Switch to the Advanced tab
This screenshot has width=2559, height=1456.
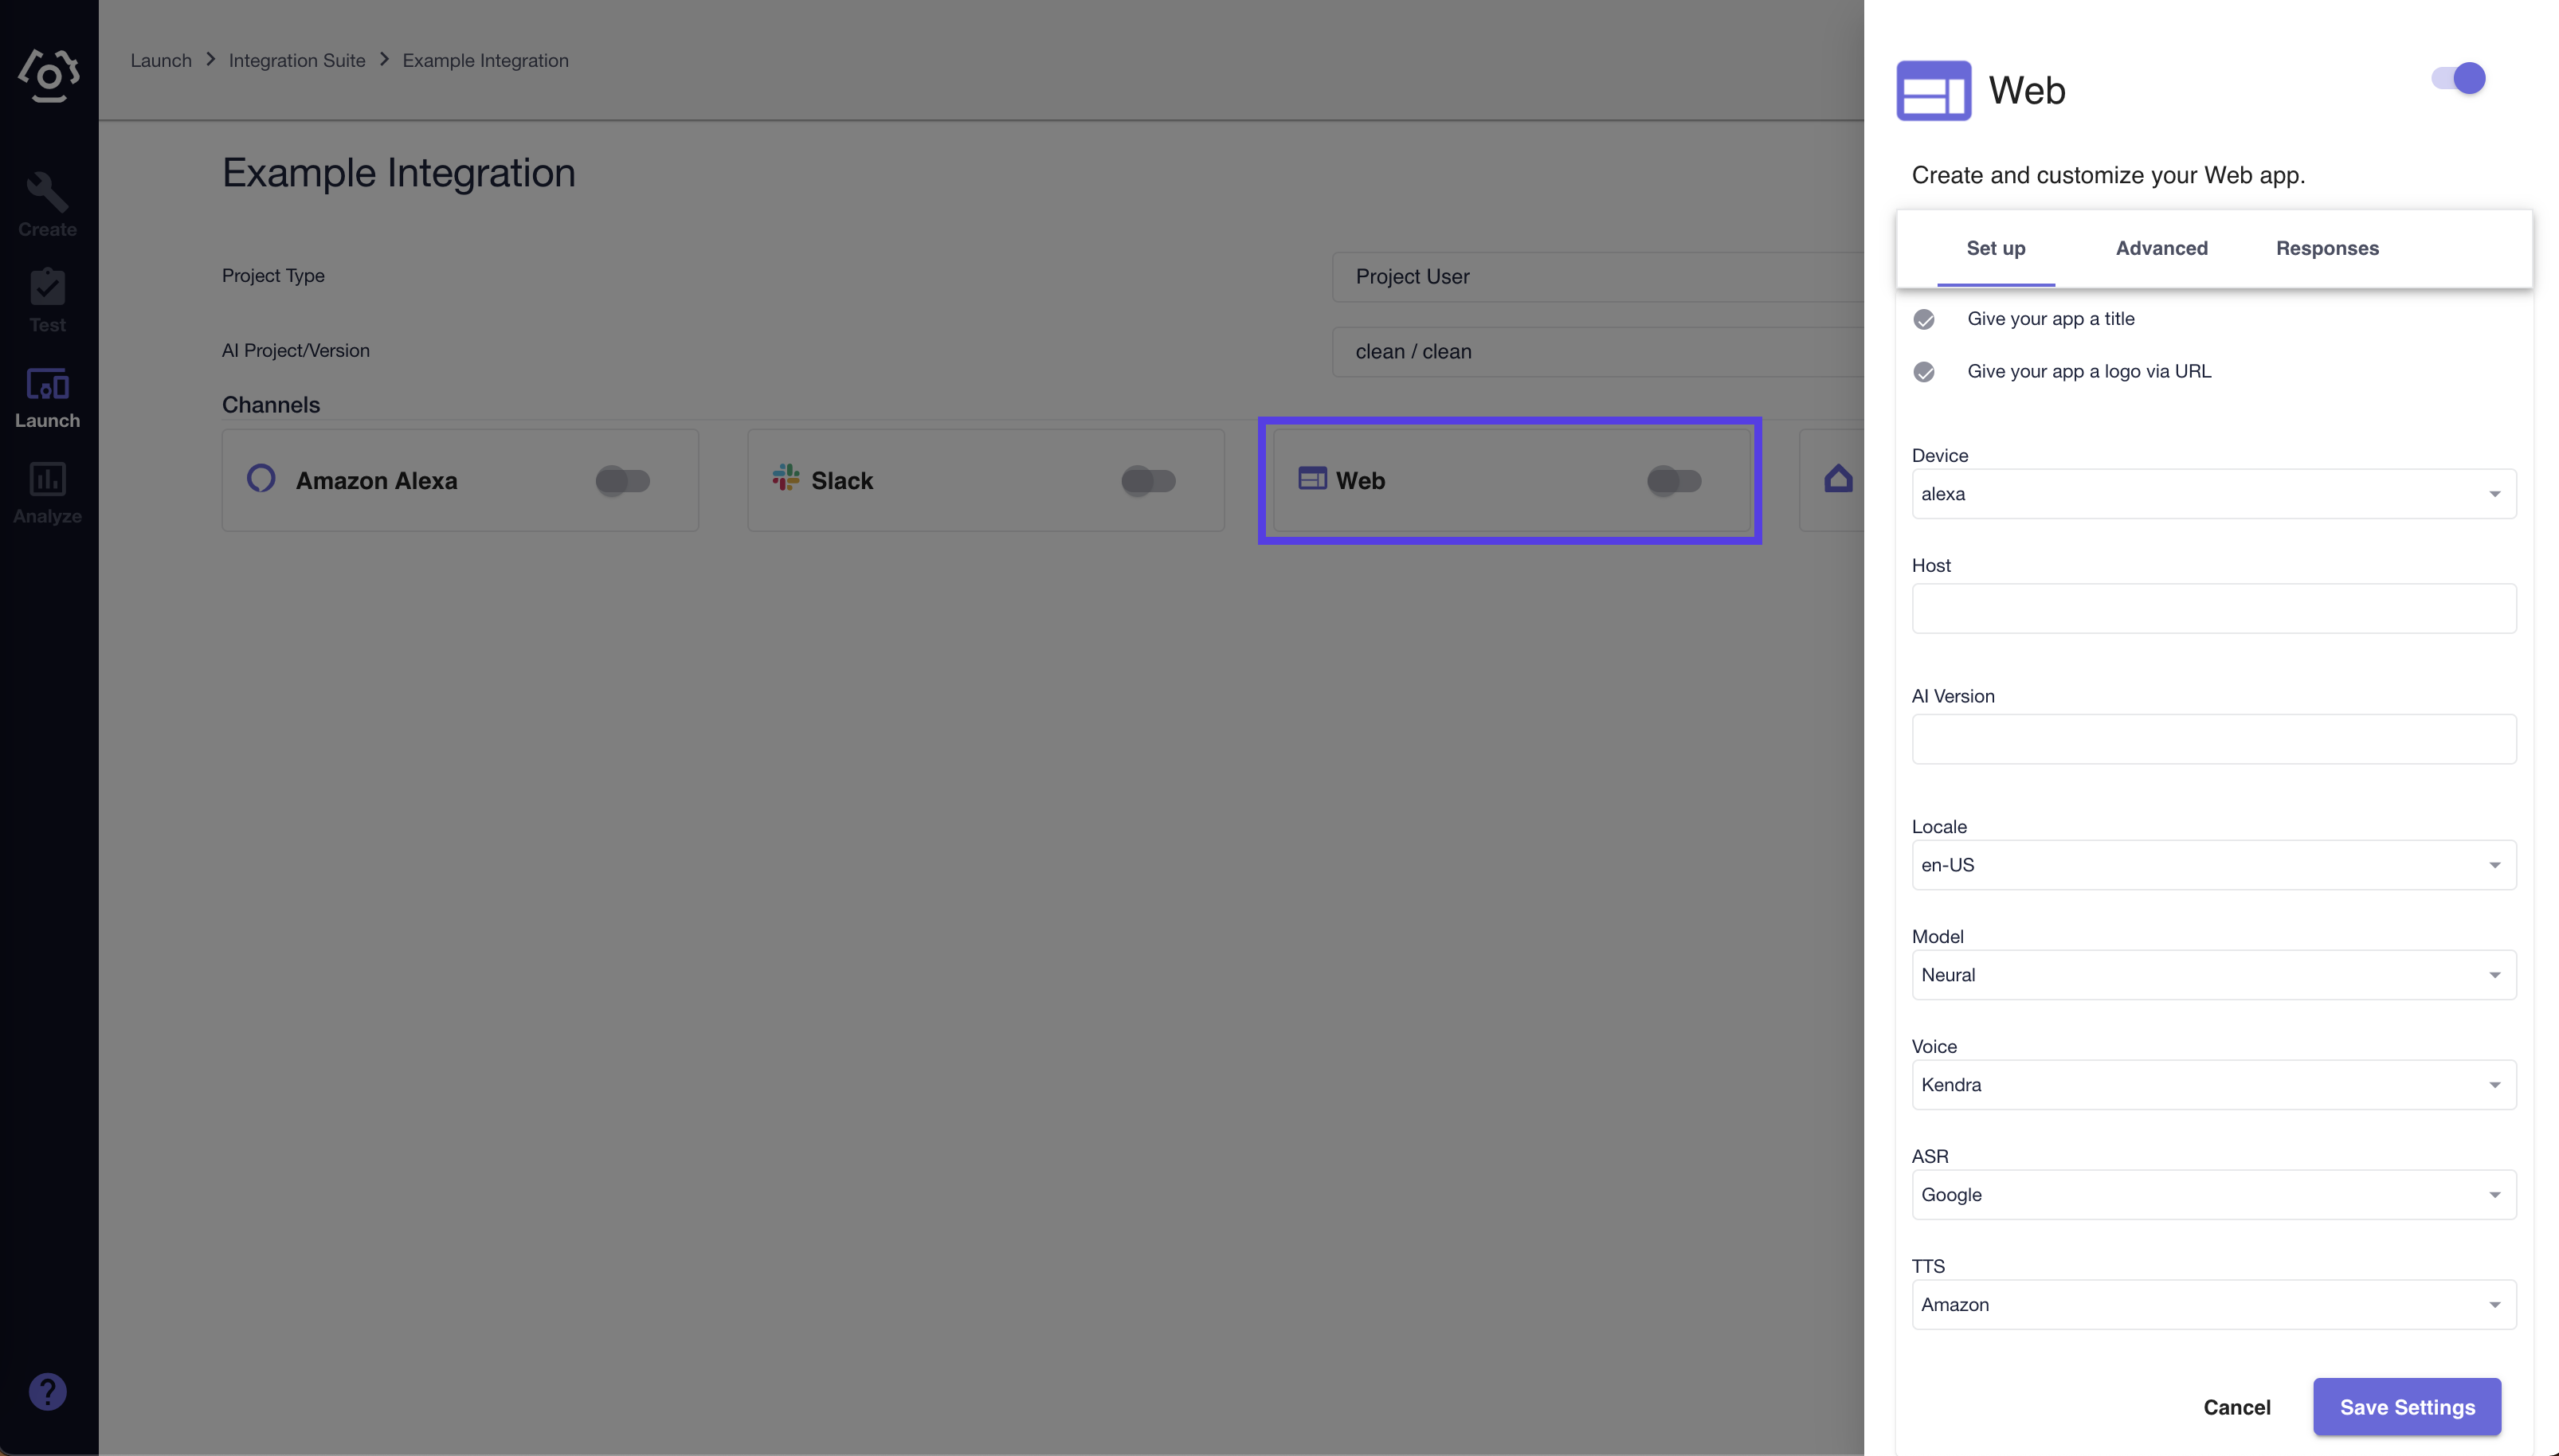(x=2161, y=248)
